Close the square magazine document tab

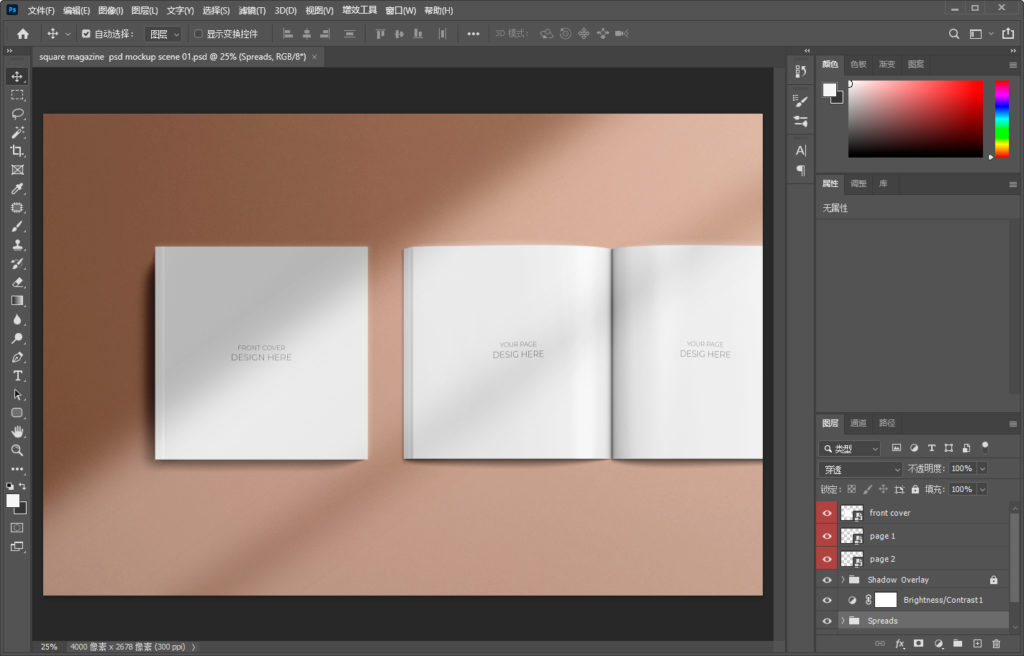click(314, 57)
